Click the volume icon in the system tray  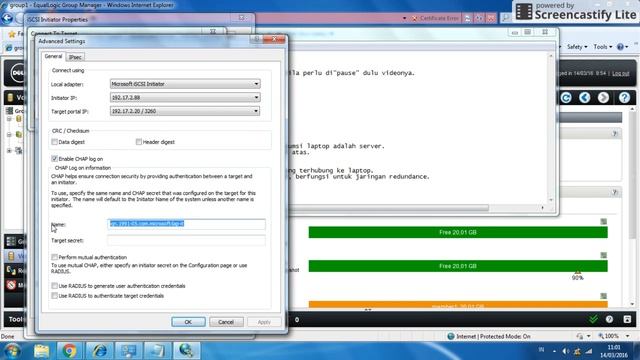pyautogui.click(x=566, y=351)
